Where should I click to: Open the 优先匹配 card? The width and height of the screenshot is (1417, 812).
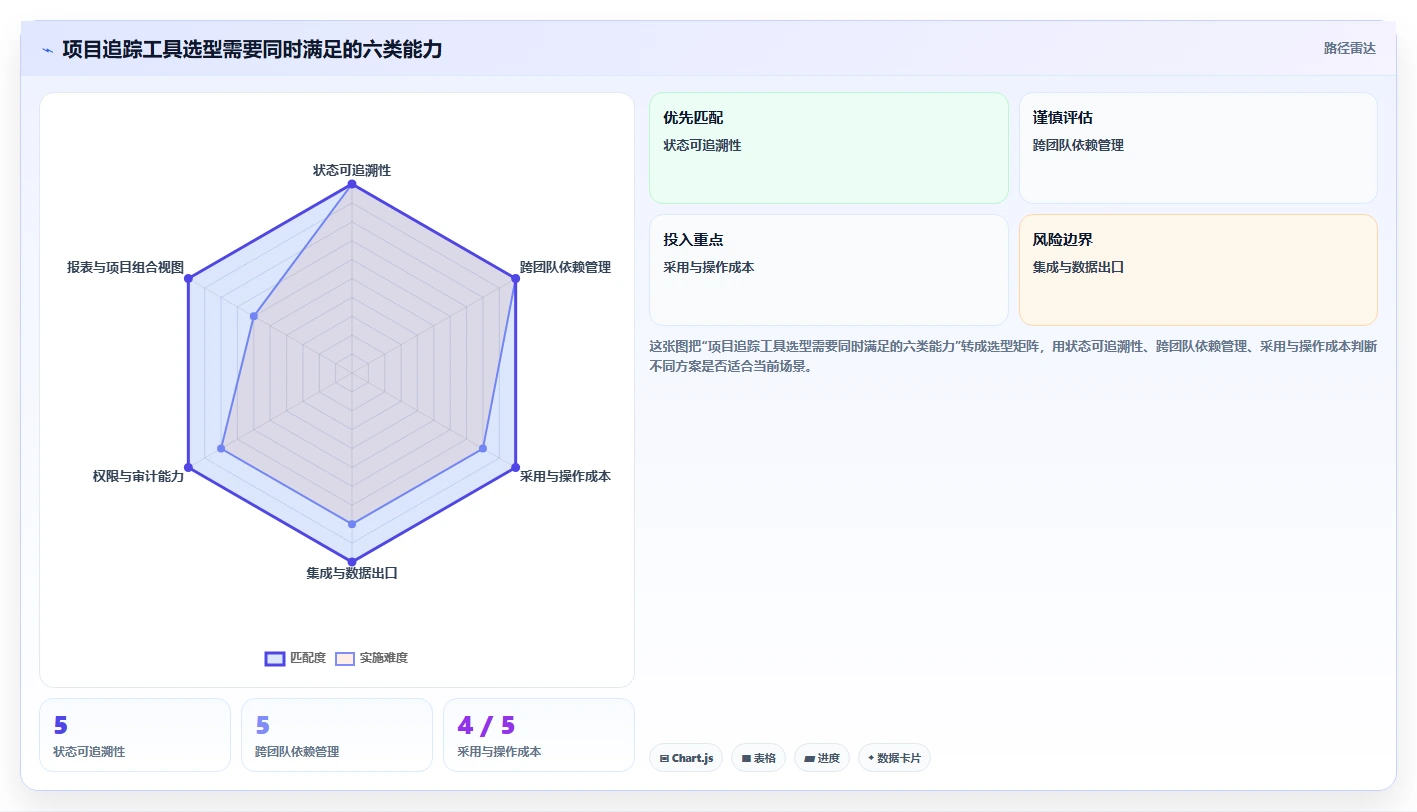click(x=829, y=148)
